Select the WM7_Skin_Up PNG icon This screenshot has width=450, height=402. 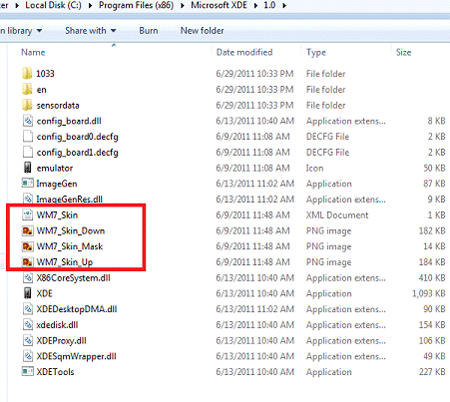coord(28,262)
